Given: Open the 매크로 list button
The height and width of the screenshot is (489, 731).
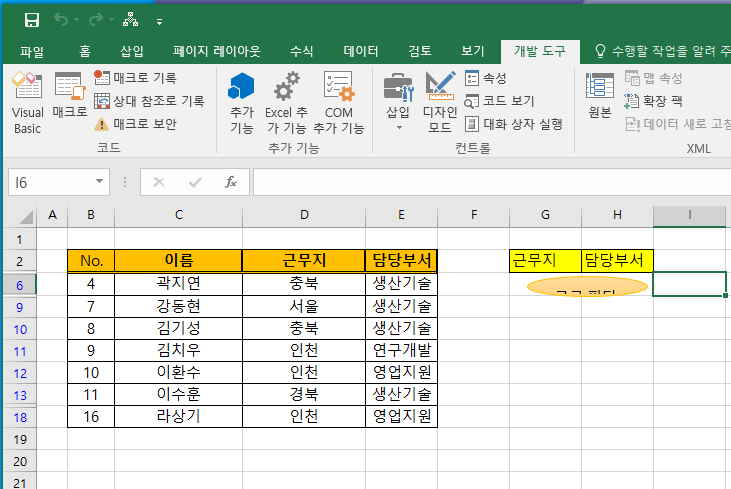Looking at the screenshot, I should 70,96.
